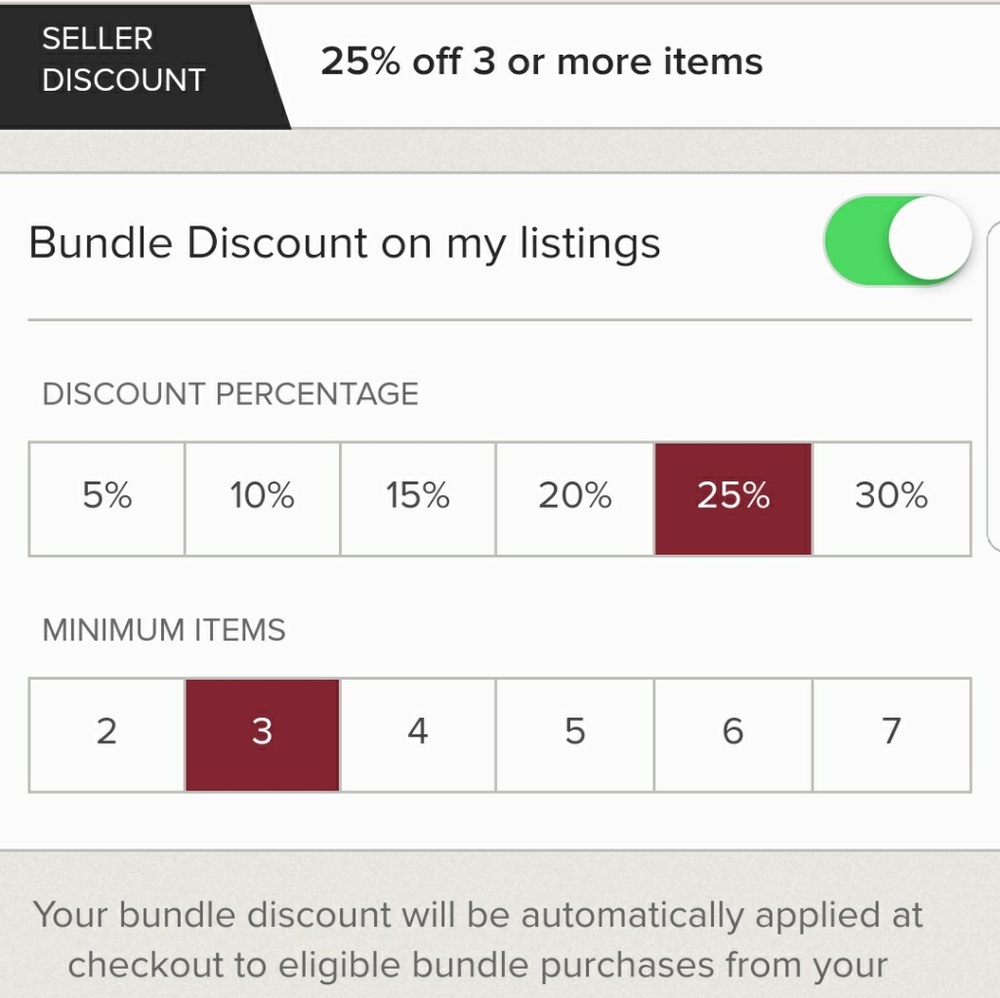The image size is (1000, 998).
Task: Select the highlighted 25% discount
Action: [732, 497]
